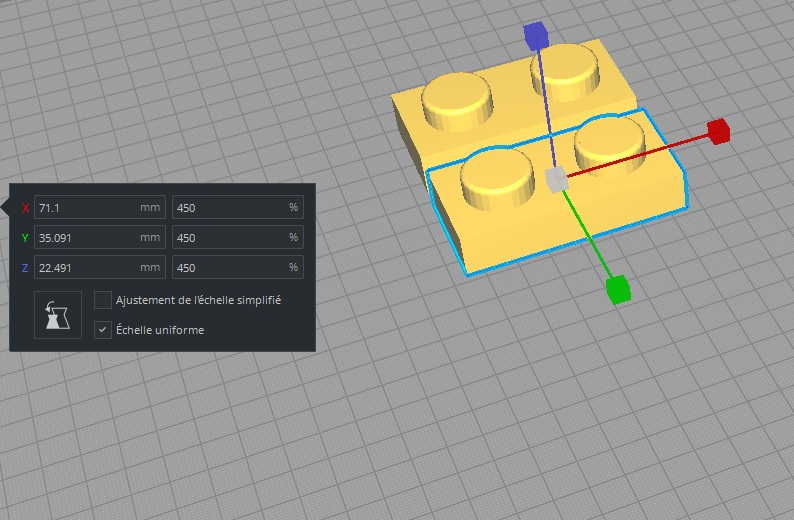Click the red X-axis scale handle
The width and height of the screenshot is (794, 520).
[x=718, y=132]
